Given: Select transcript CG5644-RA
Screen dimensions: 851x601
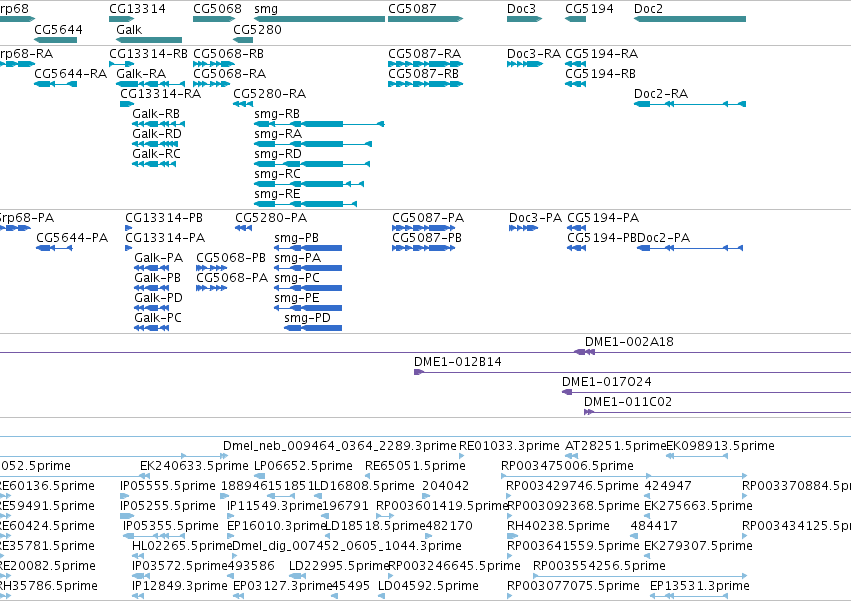Looking at the screenshot, I should tap(55, 84).
